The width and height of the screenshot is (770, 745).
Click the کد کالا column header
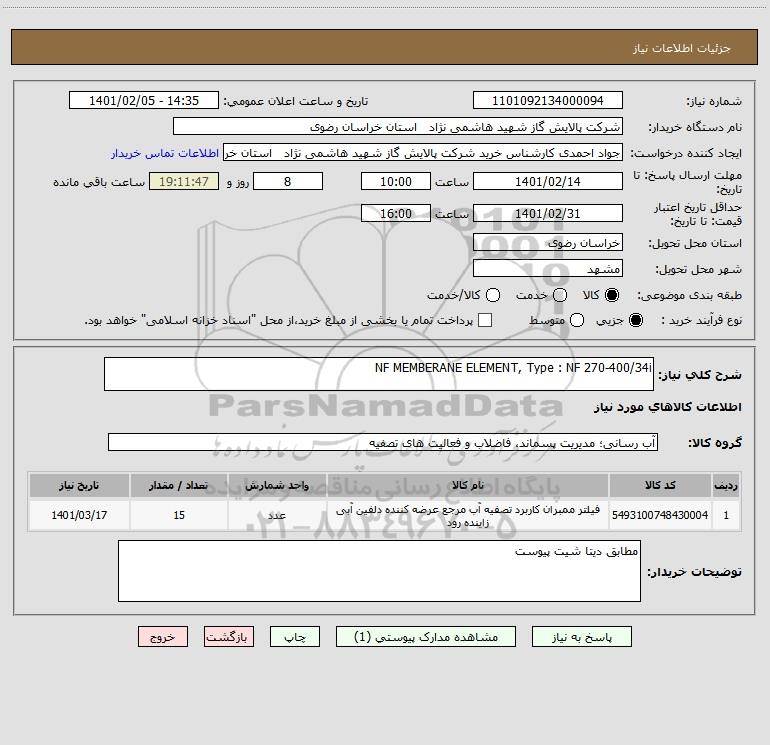[660, 485]
